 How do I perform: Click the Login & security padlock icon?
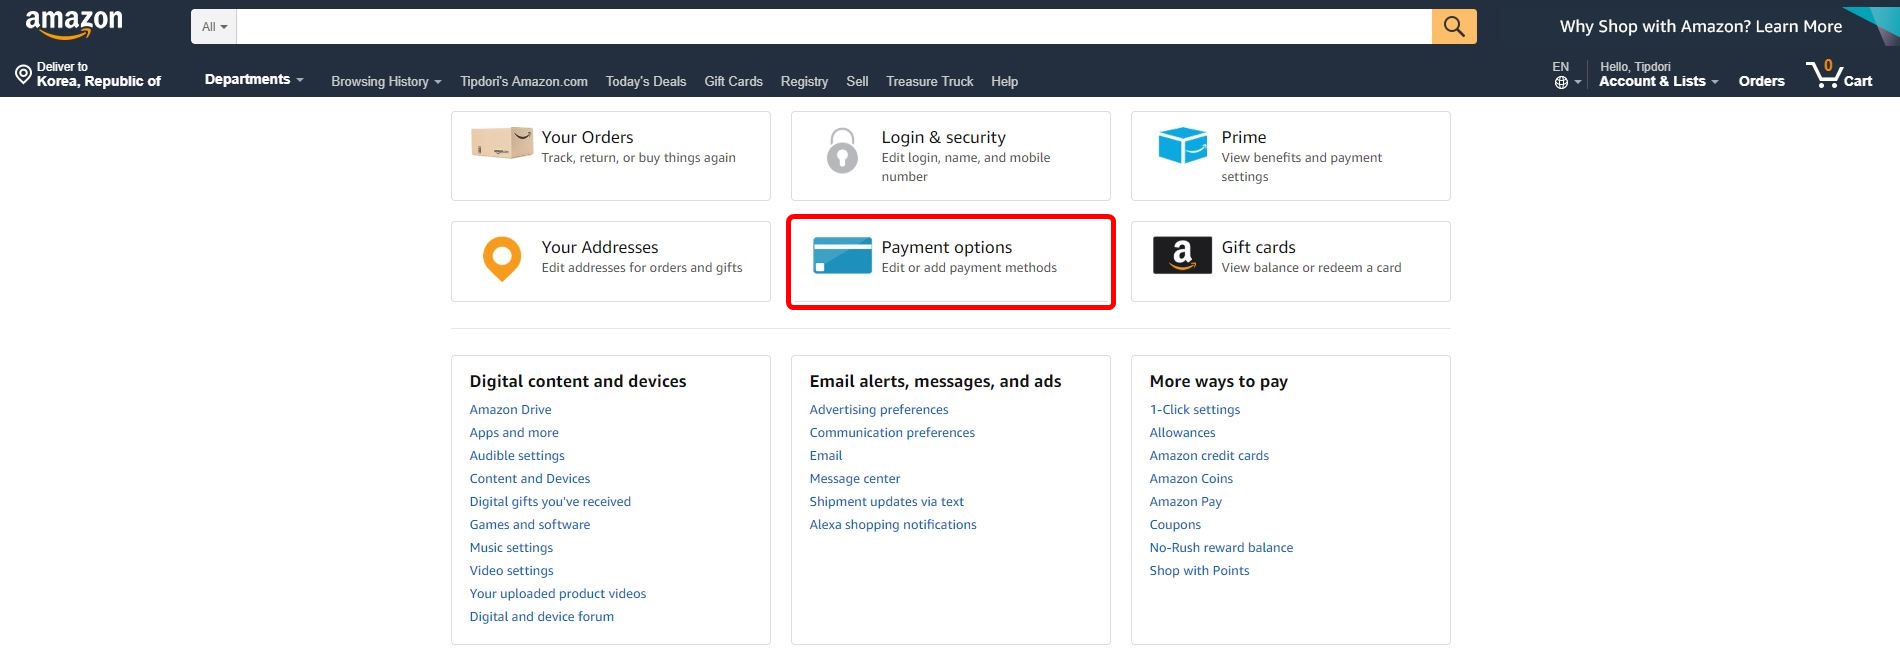click(842, 151)
